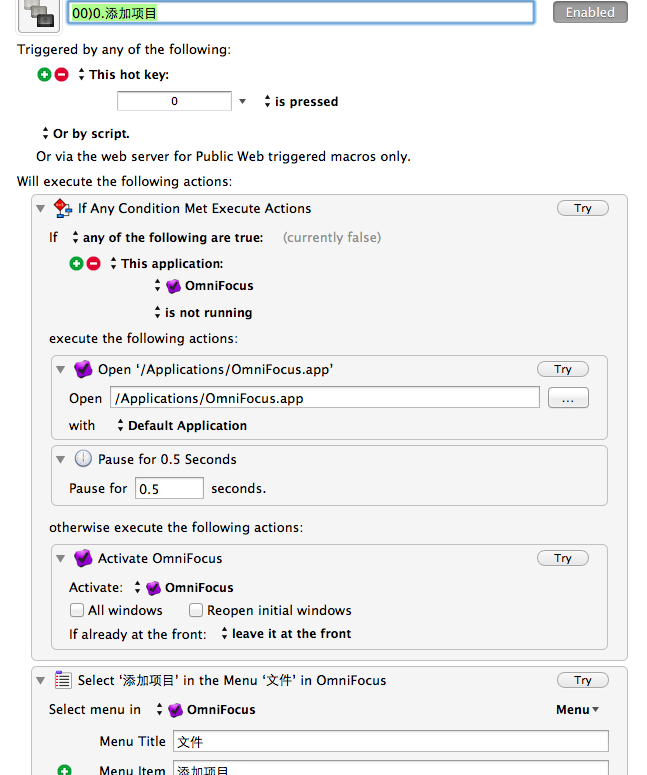
Task: Click the Open path field
Action: (x=325, y=397)
